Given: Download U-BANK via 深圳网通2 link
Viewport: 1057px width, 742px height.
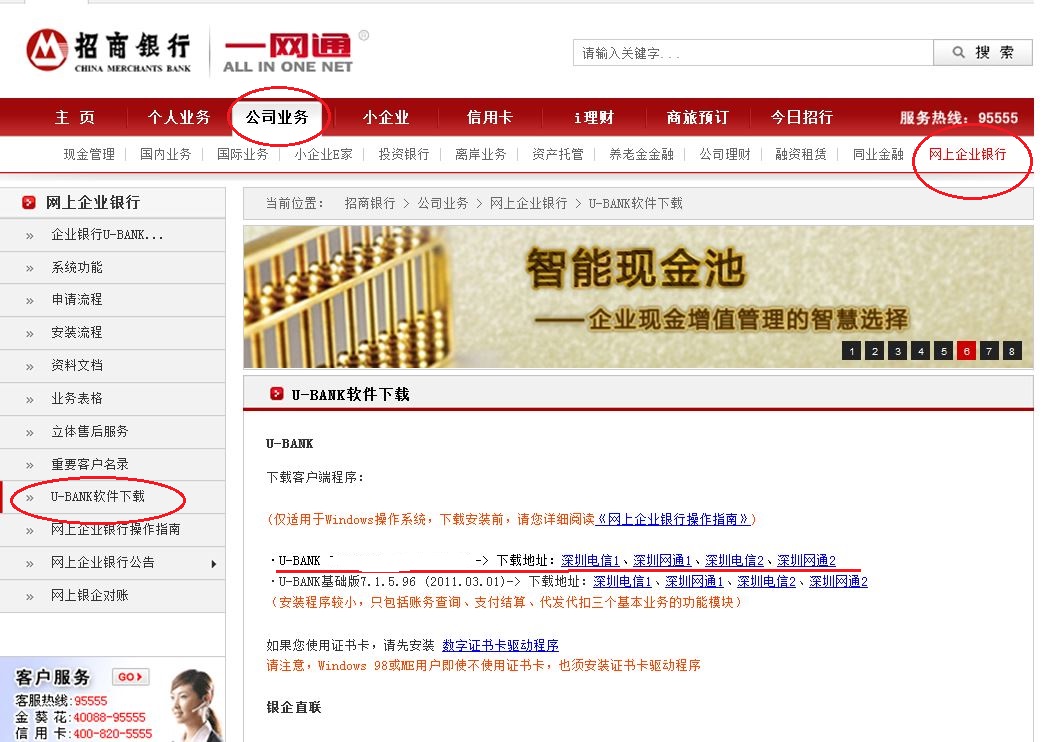Looking at the screenshot, I should pos(806,561).
